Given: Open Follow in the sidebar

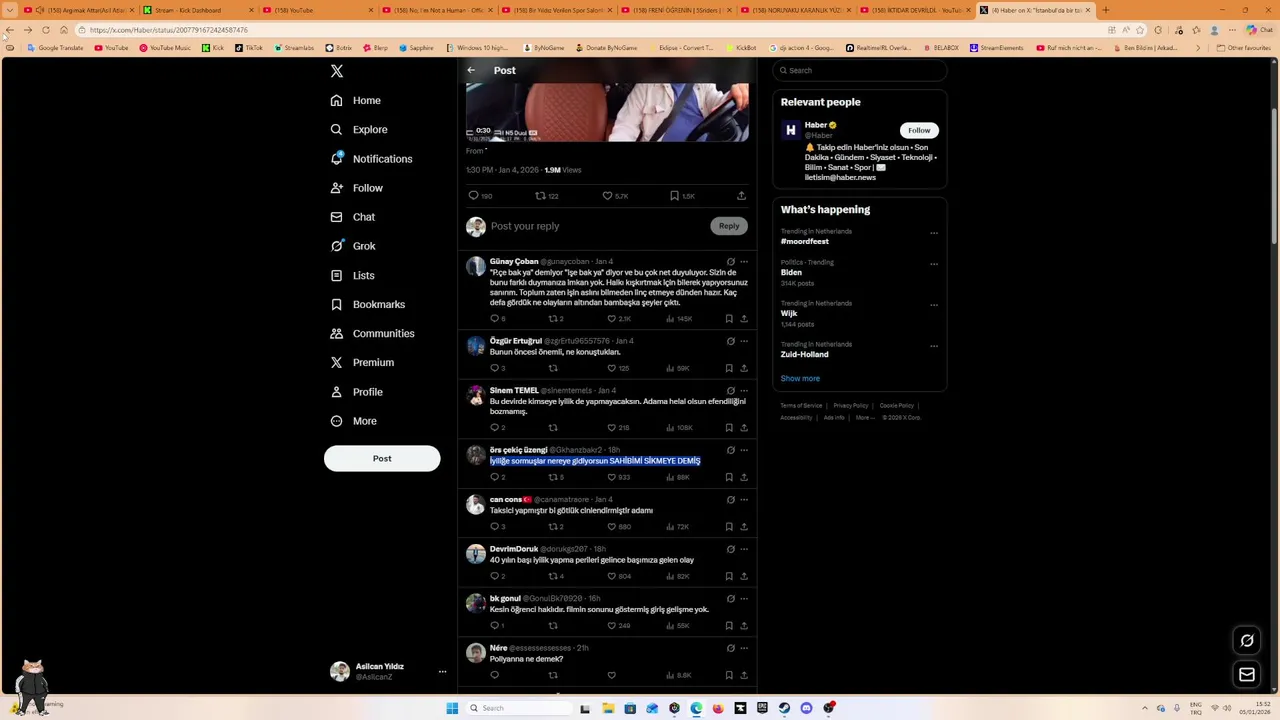Looking at the screenshot, I should pyautogui.click(x=357, y=188).
